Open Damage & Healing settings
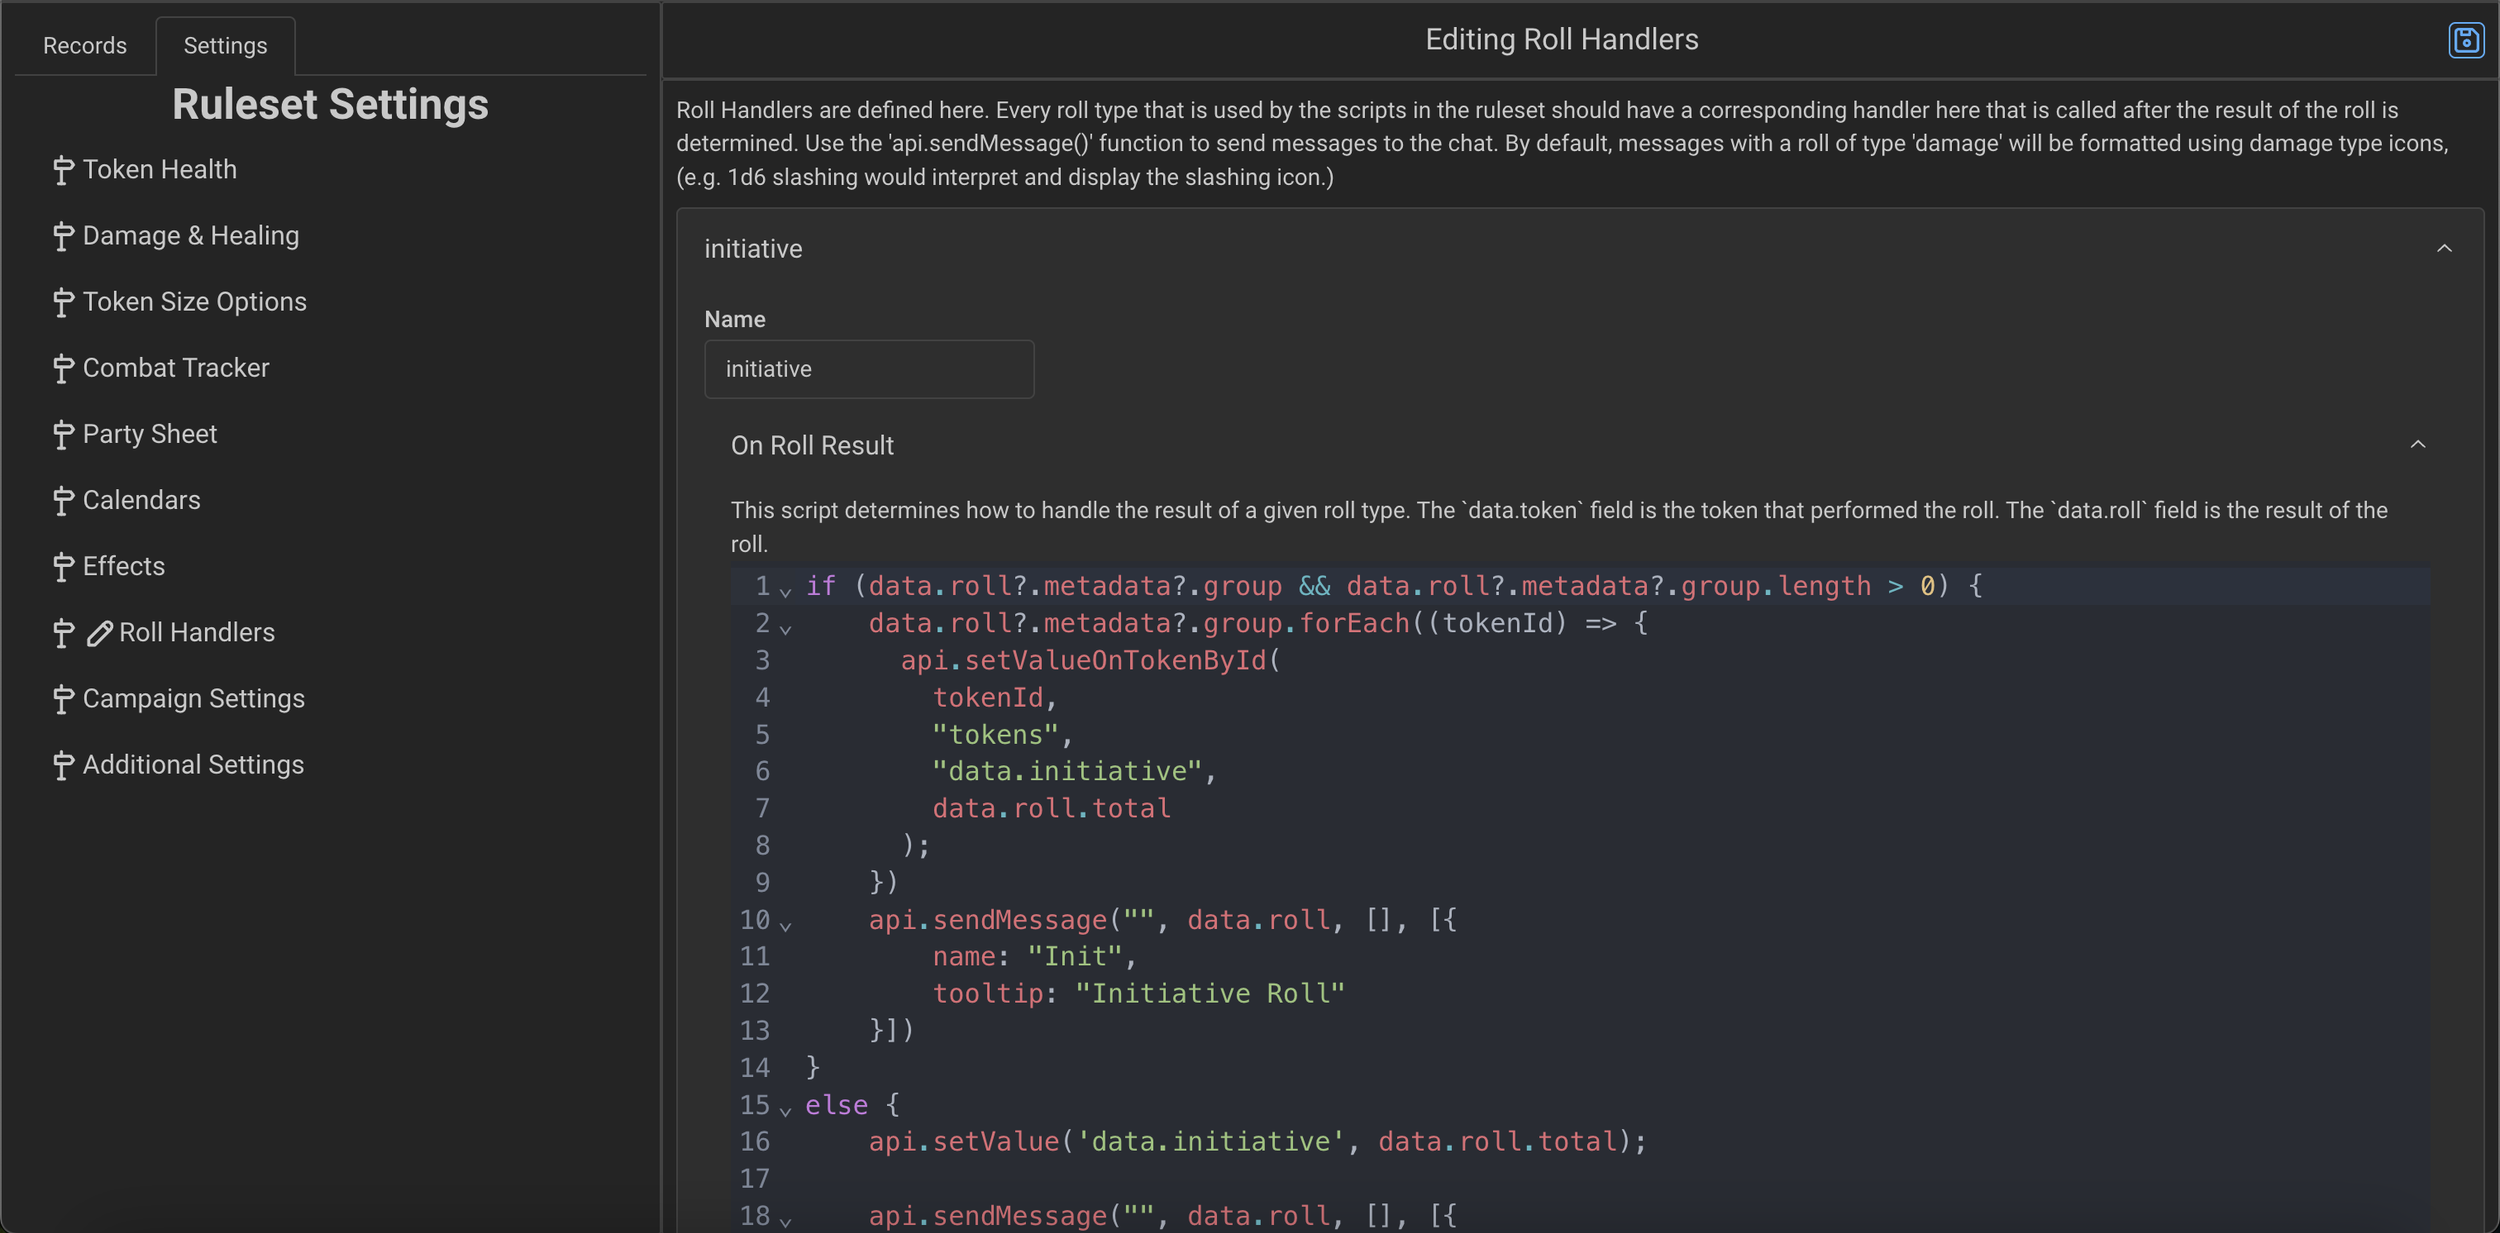 point(190,236)
